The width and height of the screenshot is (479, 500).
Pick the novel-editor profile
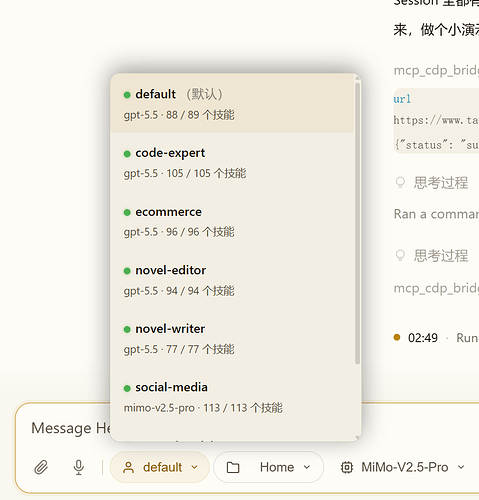232,280
